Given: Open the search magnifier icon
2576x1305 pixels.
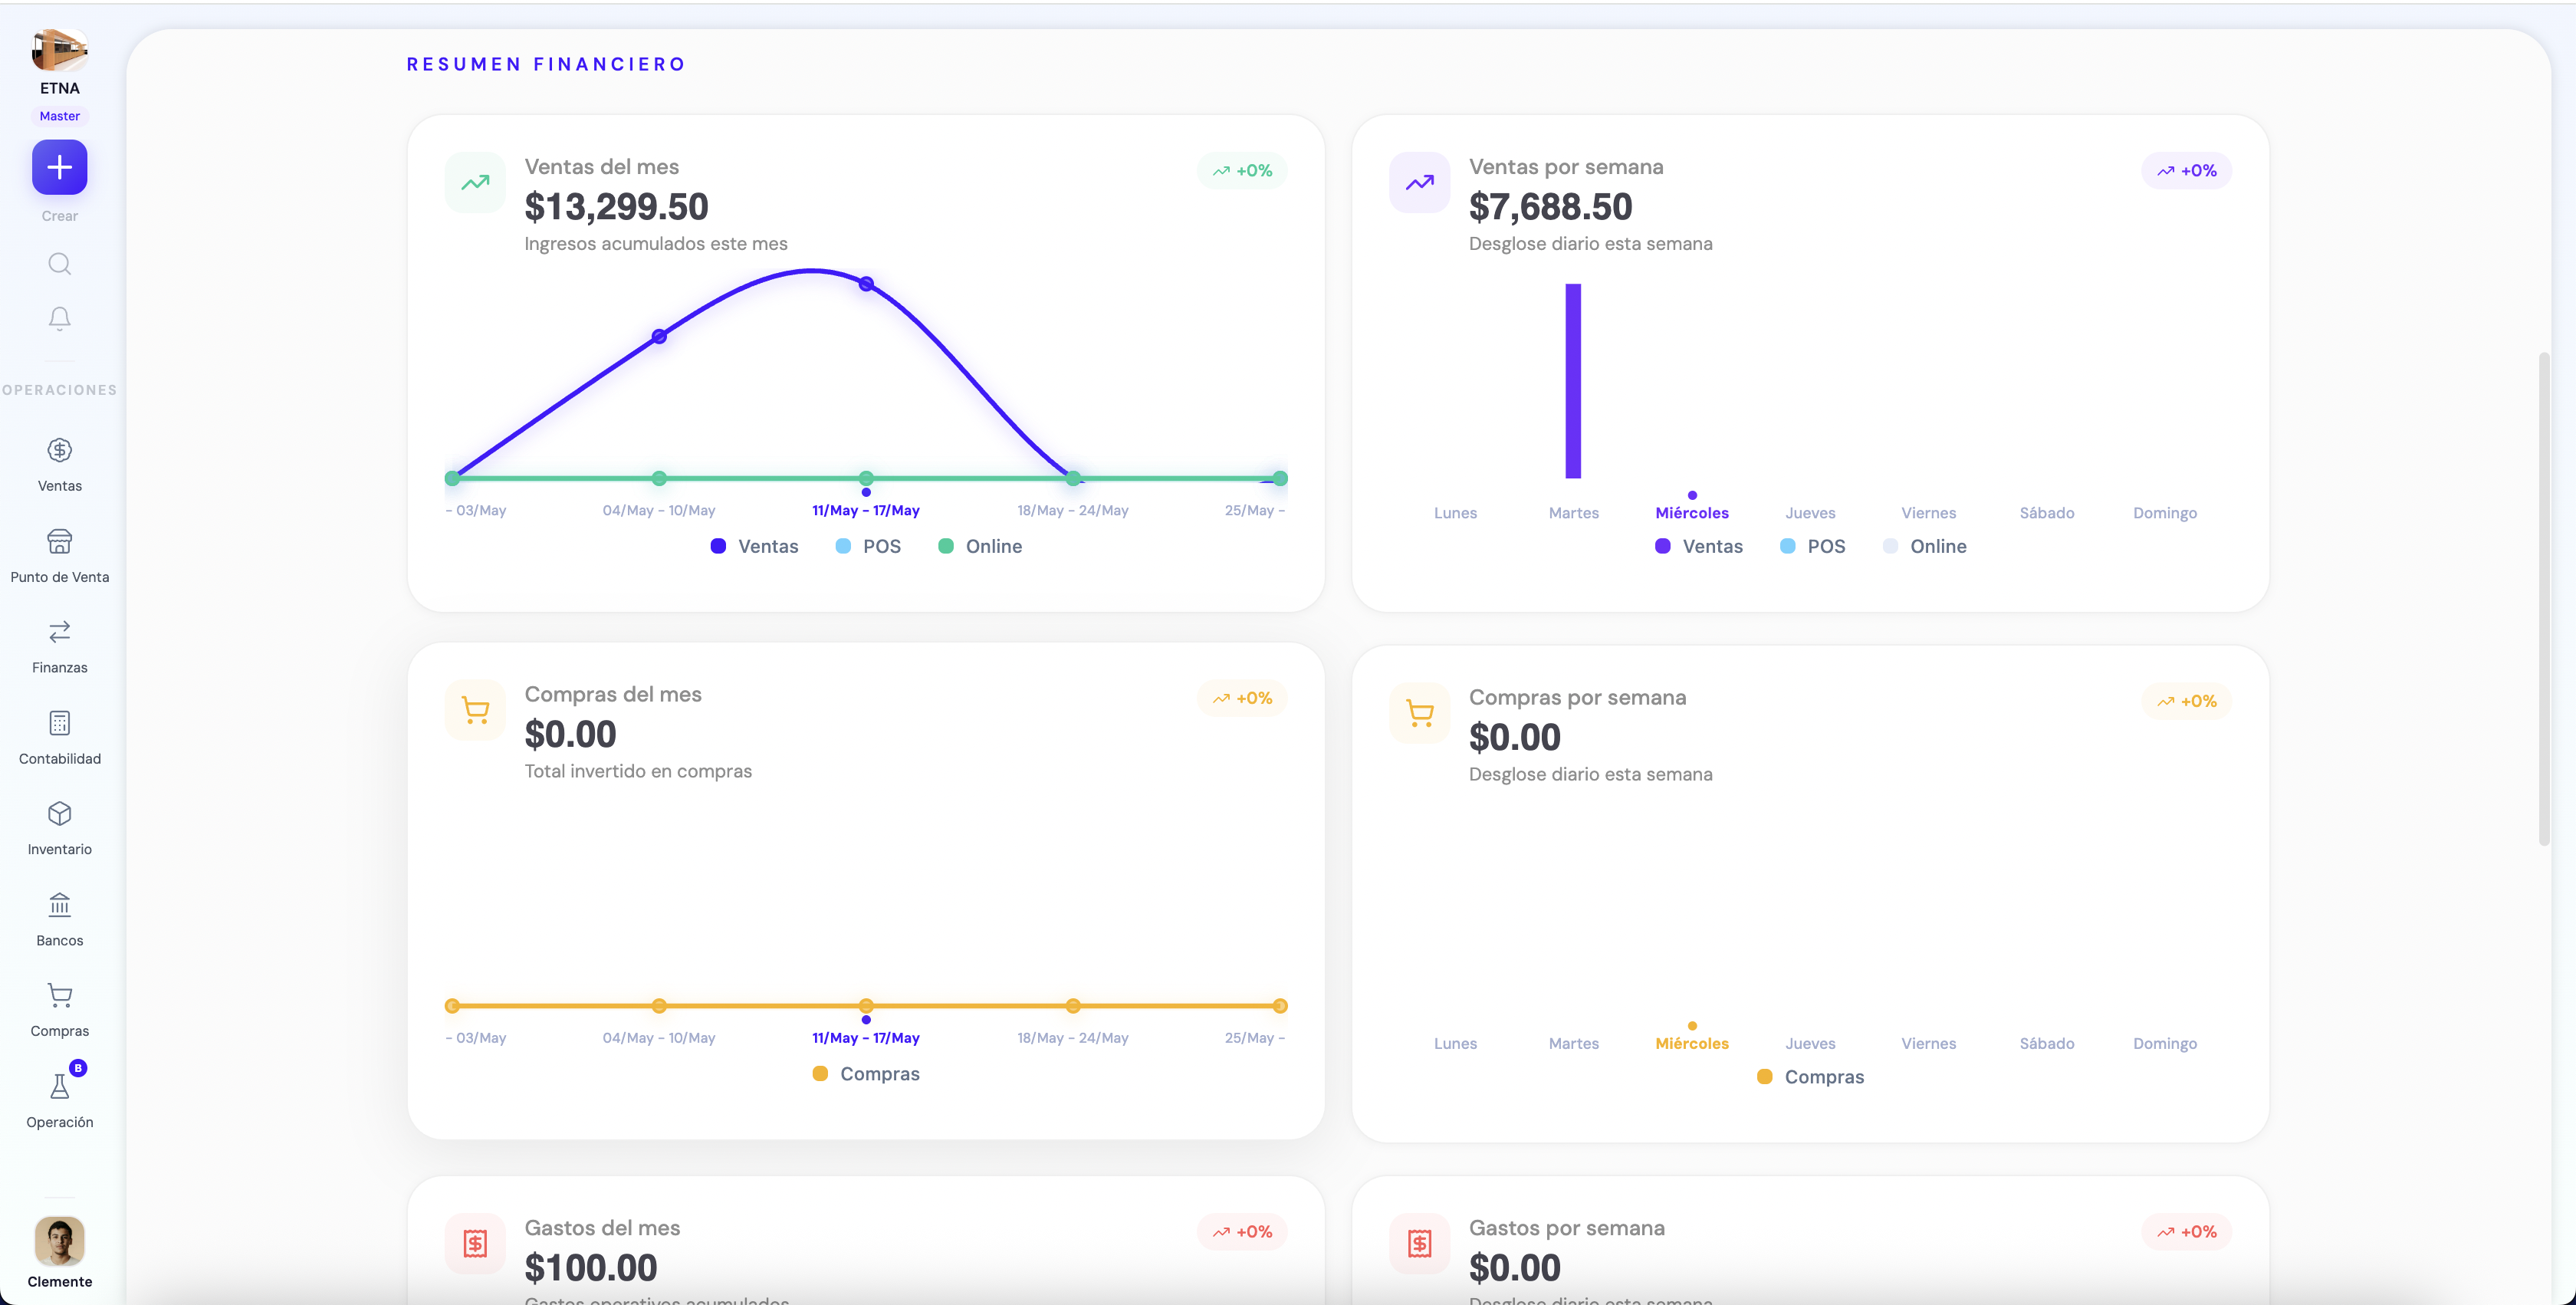Looking at the screenshot, I should 59,264.
